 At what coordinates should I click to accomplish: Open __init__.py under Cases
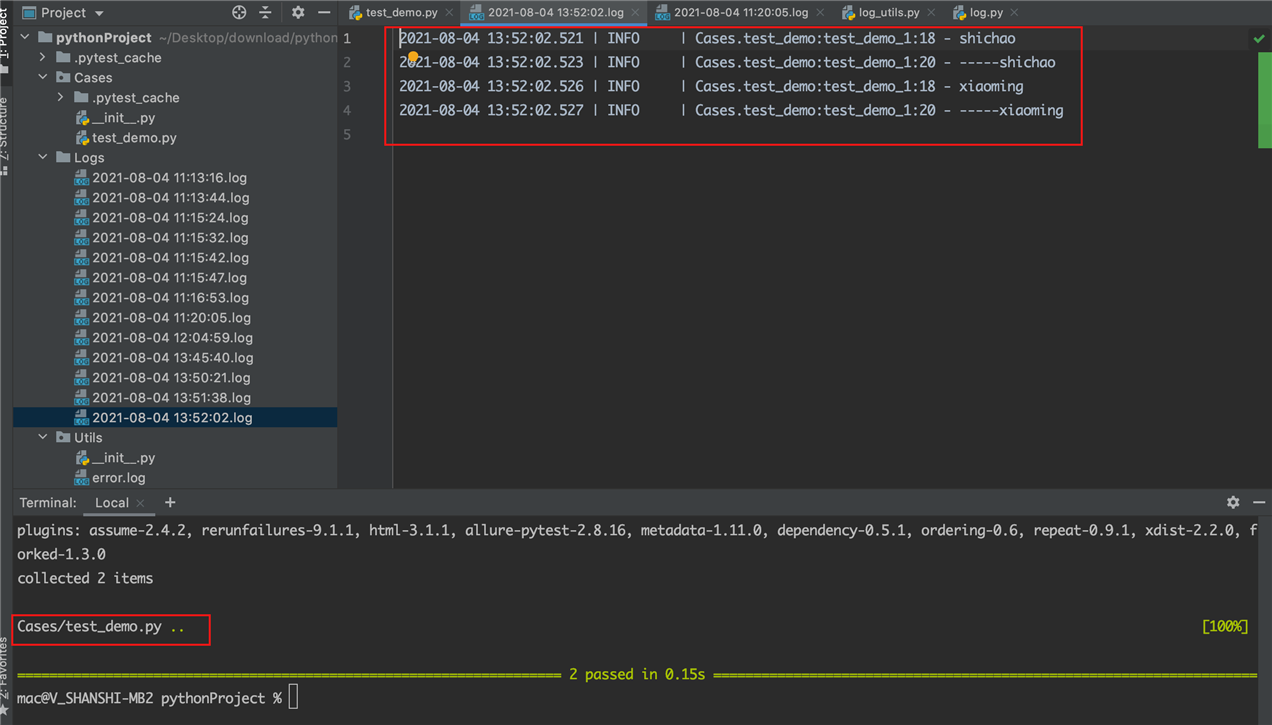point(123,117)
